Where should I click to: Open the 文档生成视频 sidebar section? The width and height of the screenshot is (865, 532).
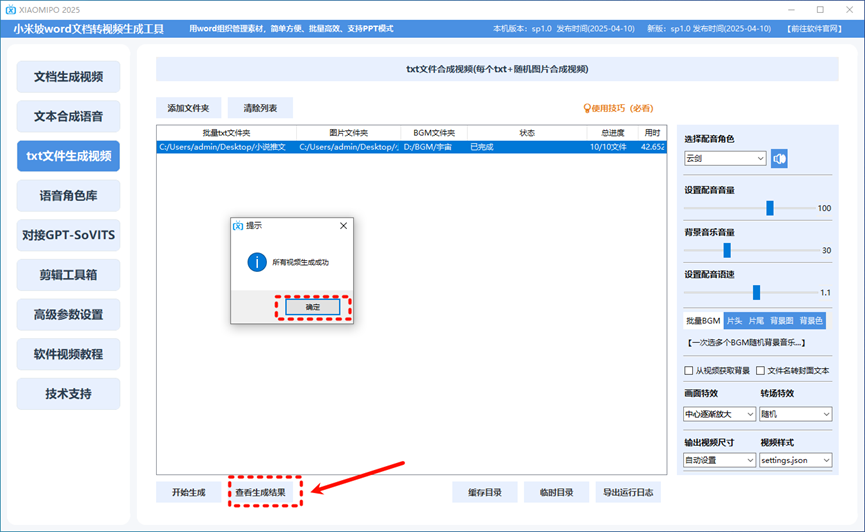[x=68, y=77]
